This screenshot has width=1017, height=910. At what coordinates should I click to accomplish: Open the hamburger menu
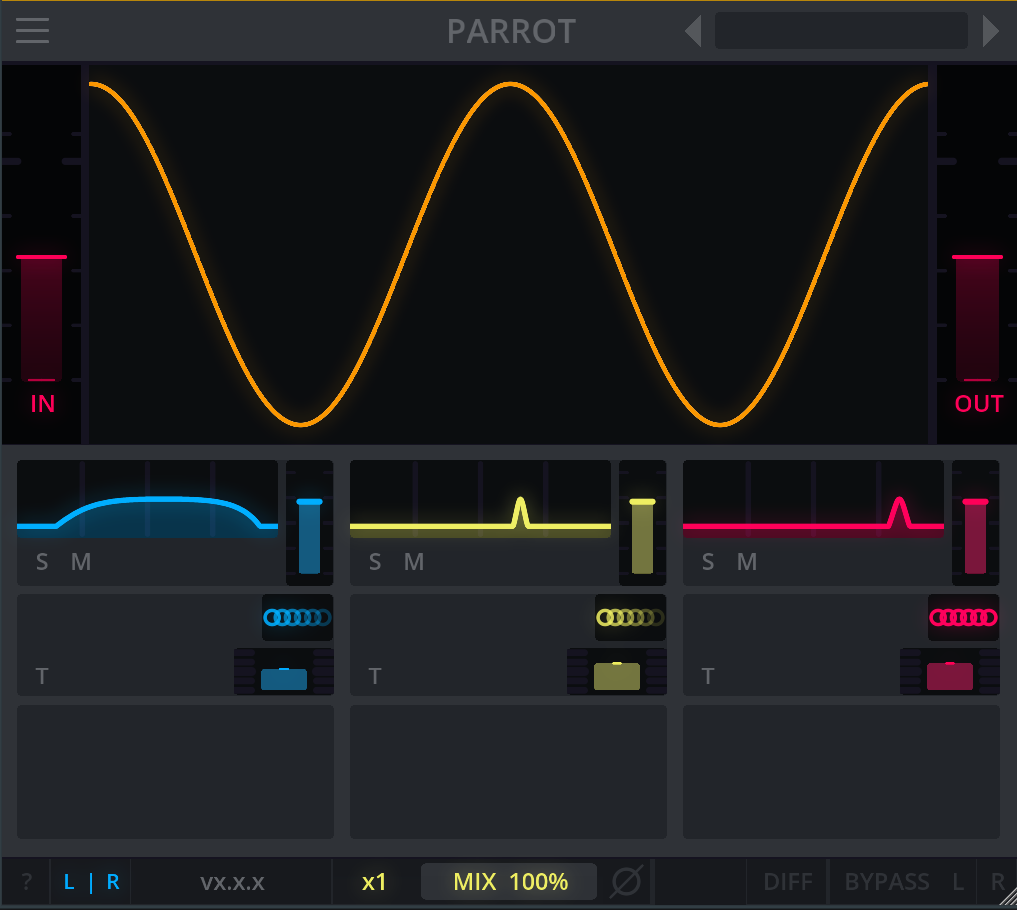(32, 30)
